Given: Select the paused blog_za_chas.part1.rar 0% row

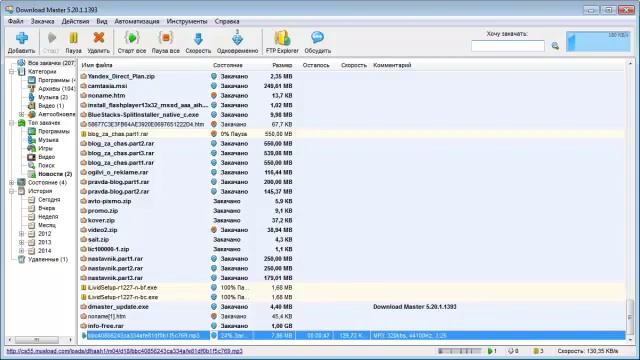Looking at the screenshot, I should [352, 134].
